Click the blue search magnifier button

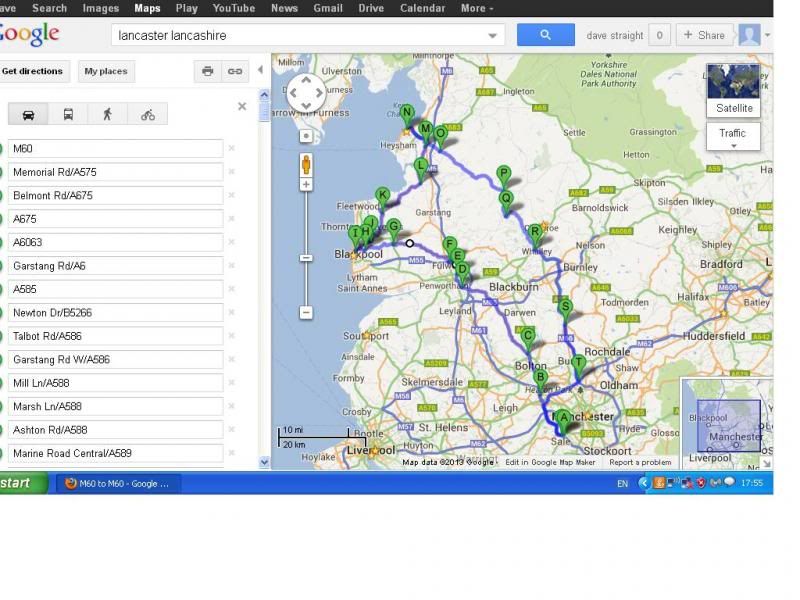click(x=545, y=35)
